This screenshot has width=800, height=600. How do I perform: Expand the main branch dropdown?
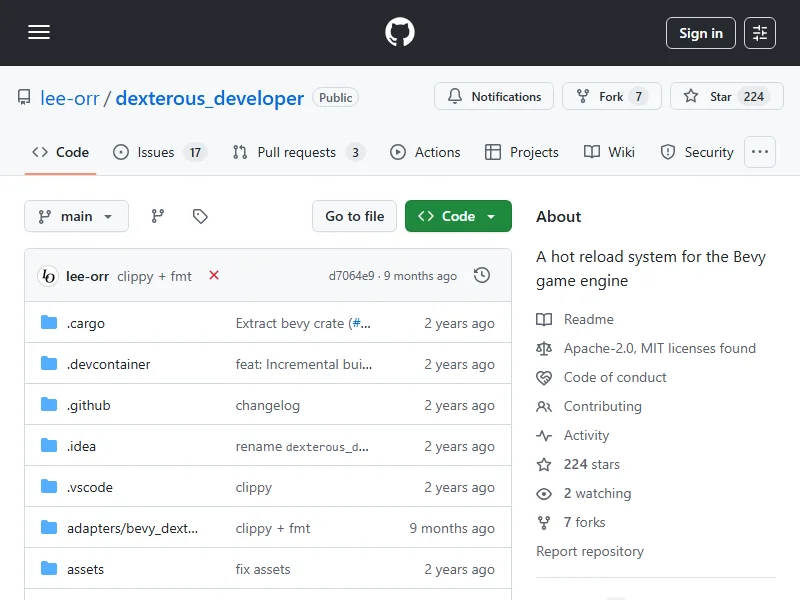(76, 216)
